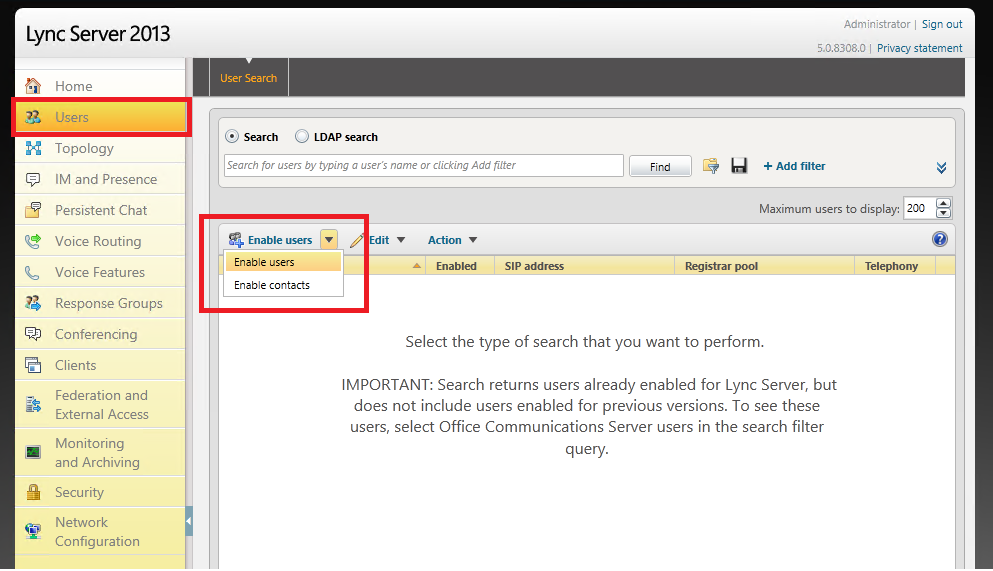This screenshot has width=993, height=571.
Task: Click the IM and Presence speech bubble icon
Action: tap(33, 179)
